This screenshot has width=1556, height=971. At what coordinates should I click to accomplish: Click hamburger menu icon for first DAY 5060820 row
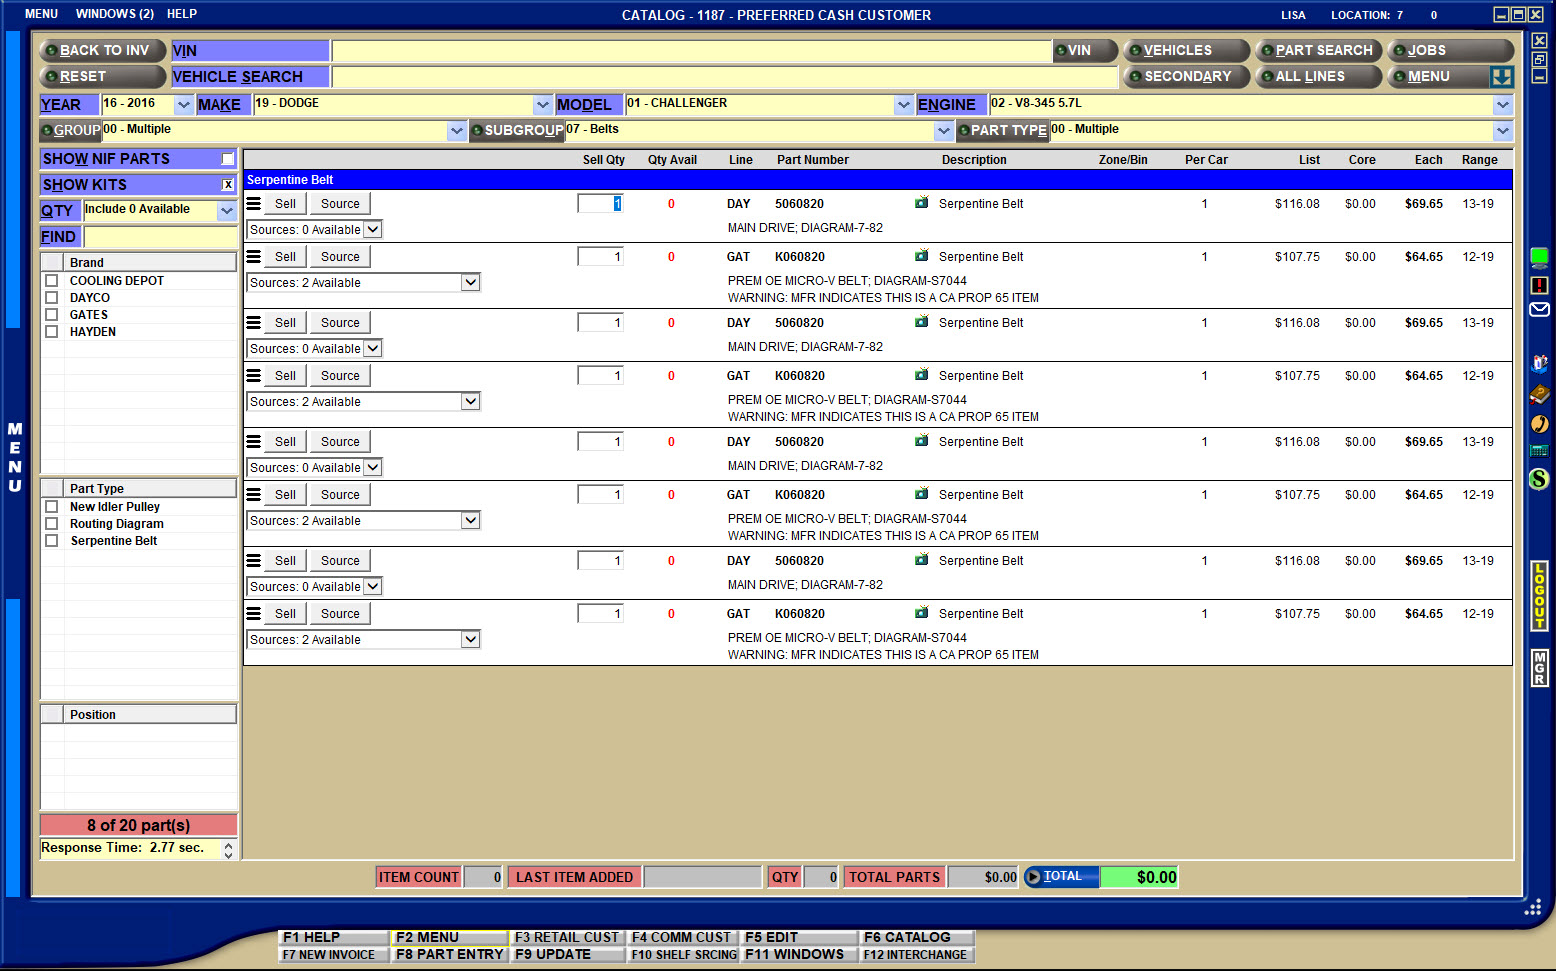click(x=254, y=204)
